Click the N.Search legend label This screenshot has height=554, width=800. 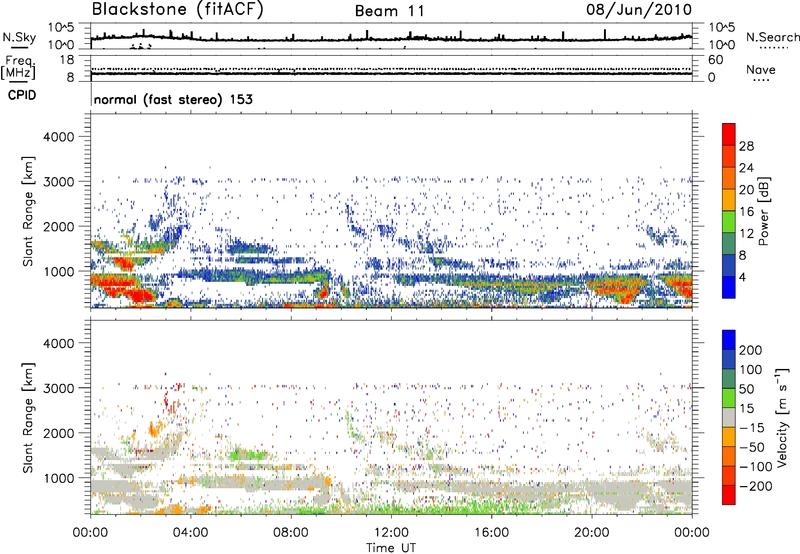coord(772,37)
